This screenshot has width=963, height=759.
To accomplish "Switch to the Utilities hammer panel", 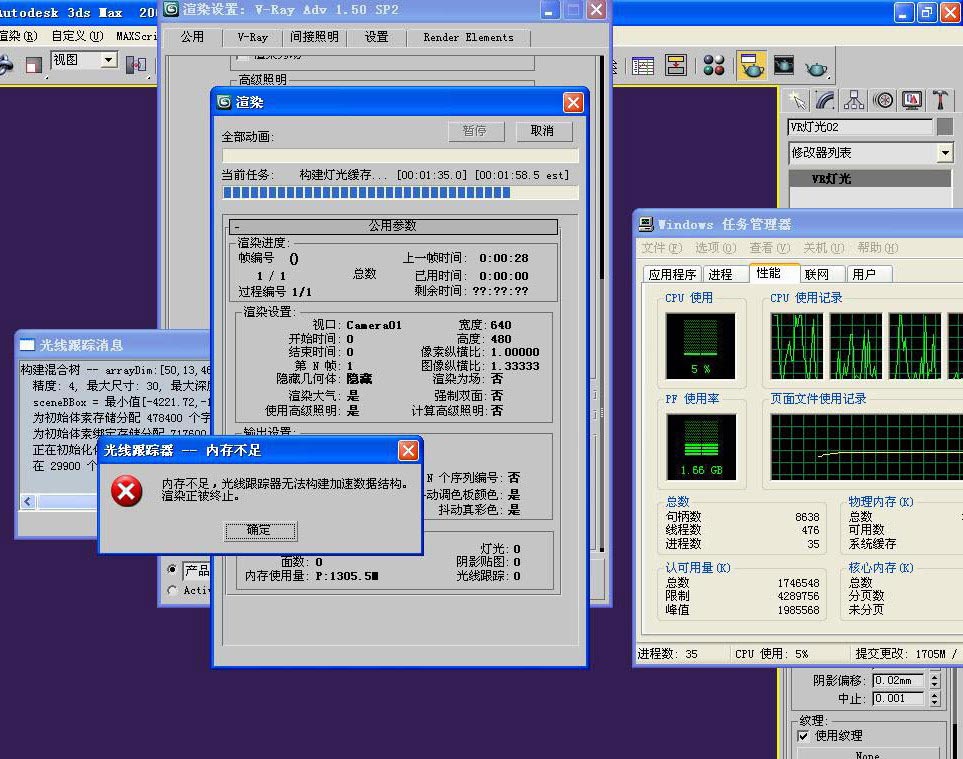I will pos(940,99).
